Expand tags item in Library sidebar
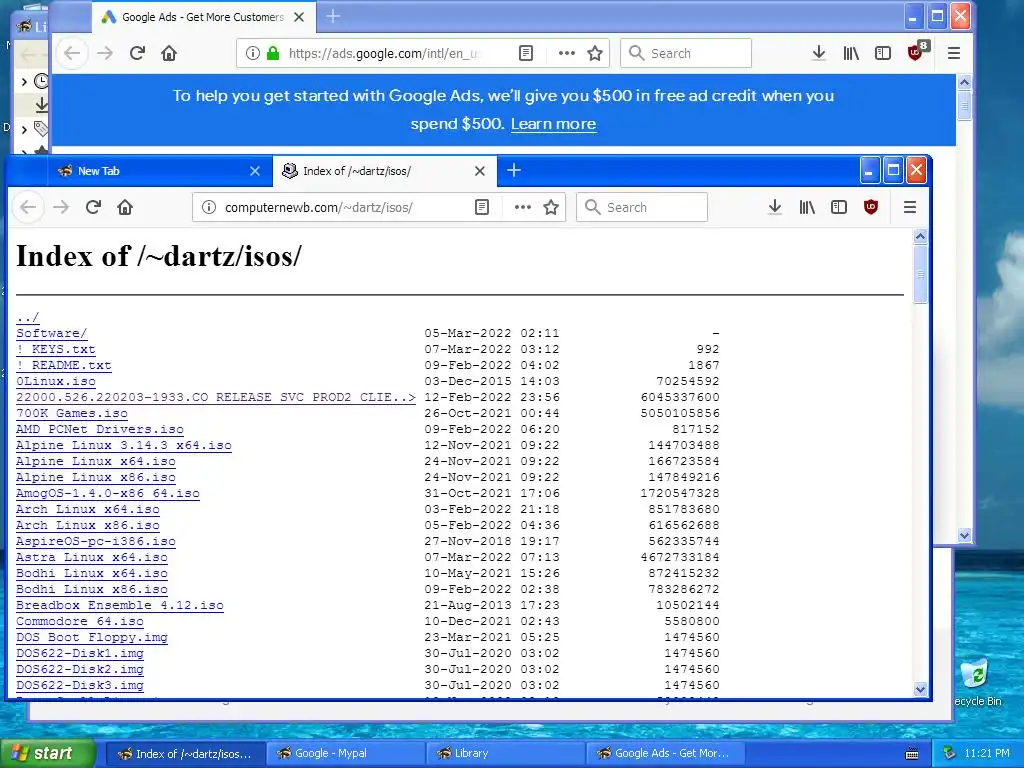Viewport: 1024px width, 768px height. tap(24, 129)
